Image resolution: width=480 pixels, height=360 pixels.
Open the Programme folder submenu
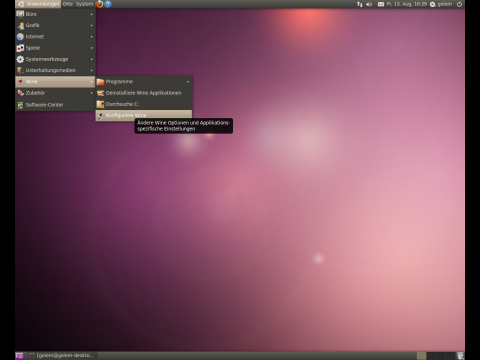pyautogui.click(x=144, y=82)
